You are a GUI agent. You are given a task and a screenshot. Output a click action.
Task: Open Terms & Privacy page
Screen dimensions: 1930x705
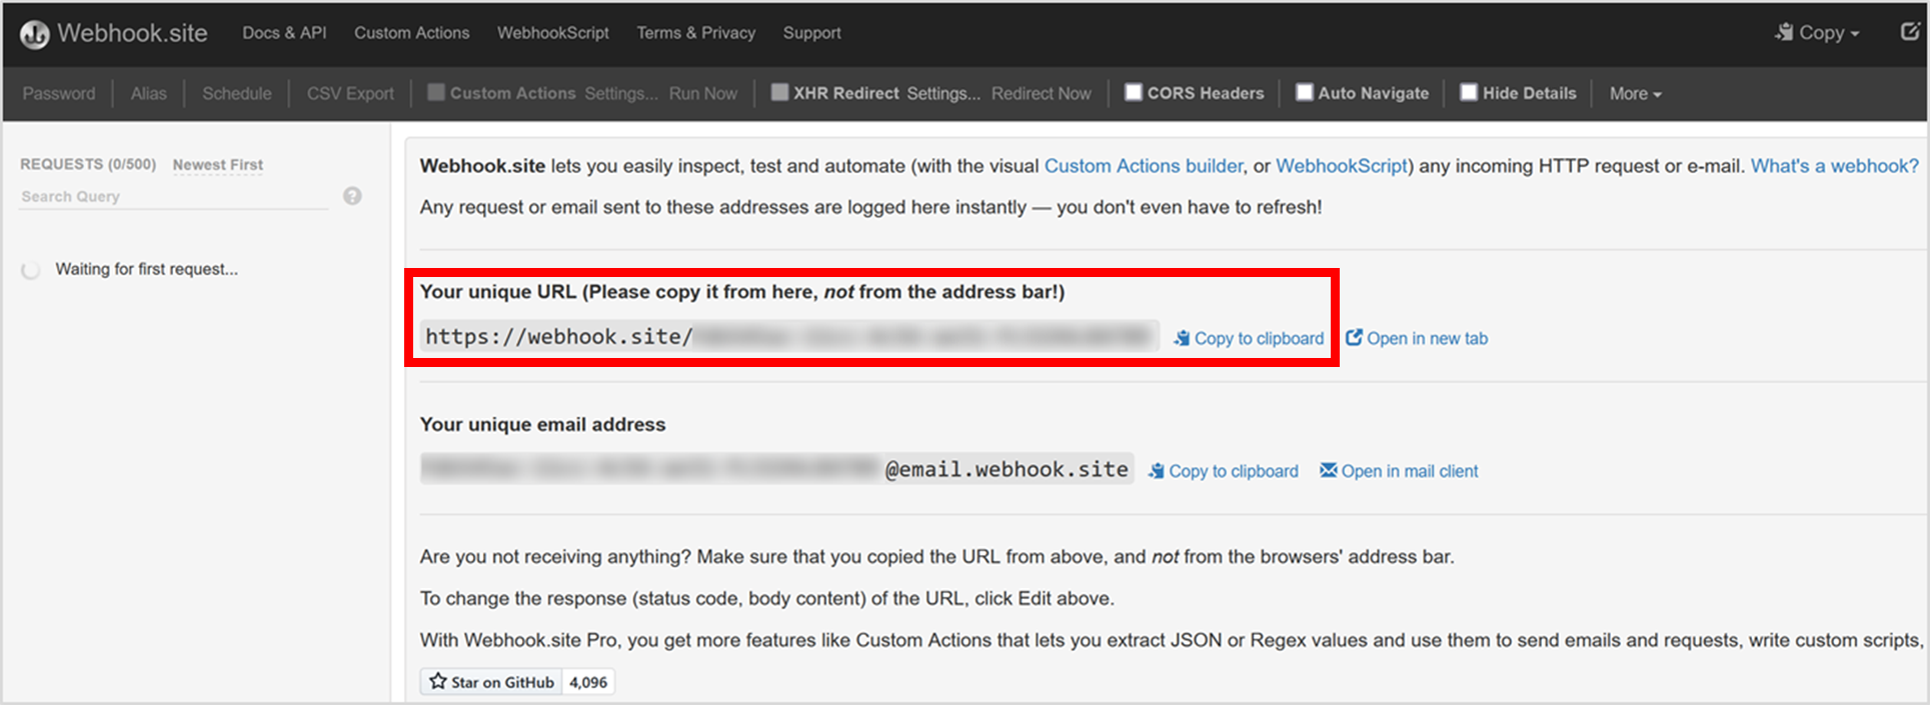(696, 33)
